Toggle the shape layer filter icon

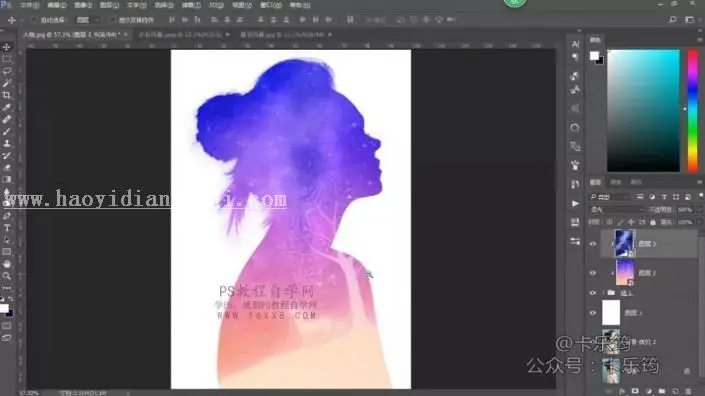pyautogui.click(x=676, y=197)
